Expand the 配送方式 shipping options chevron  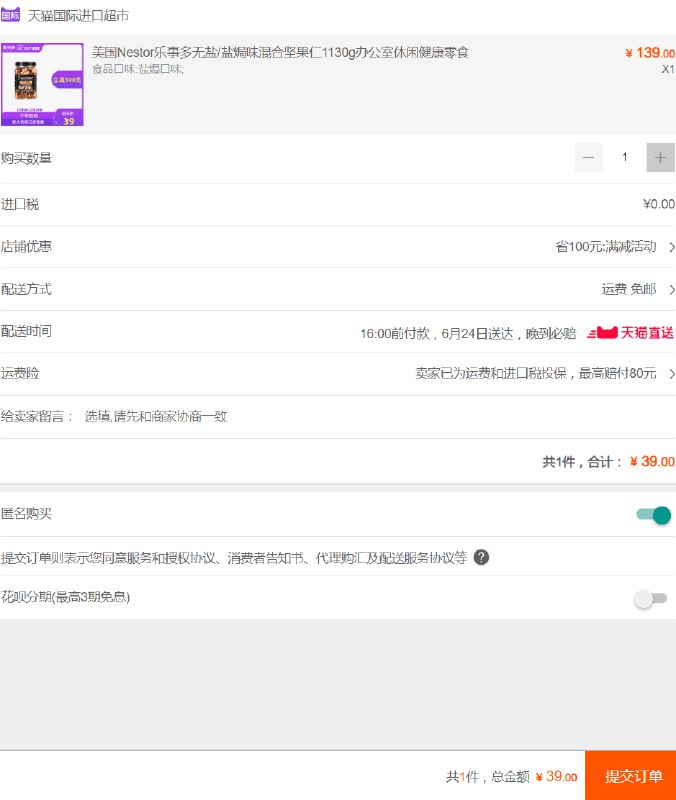coord(671,290)
